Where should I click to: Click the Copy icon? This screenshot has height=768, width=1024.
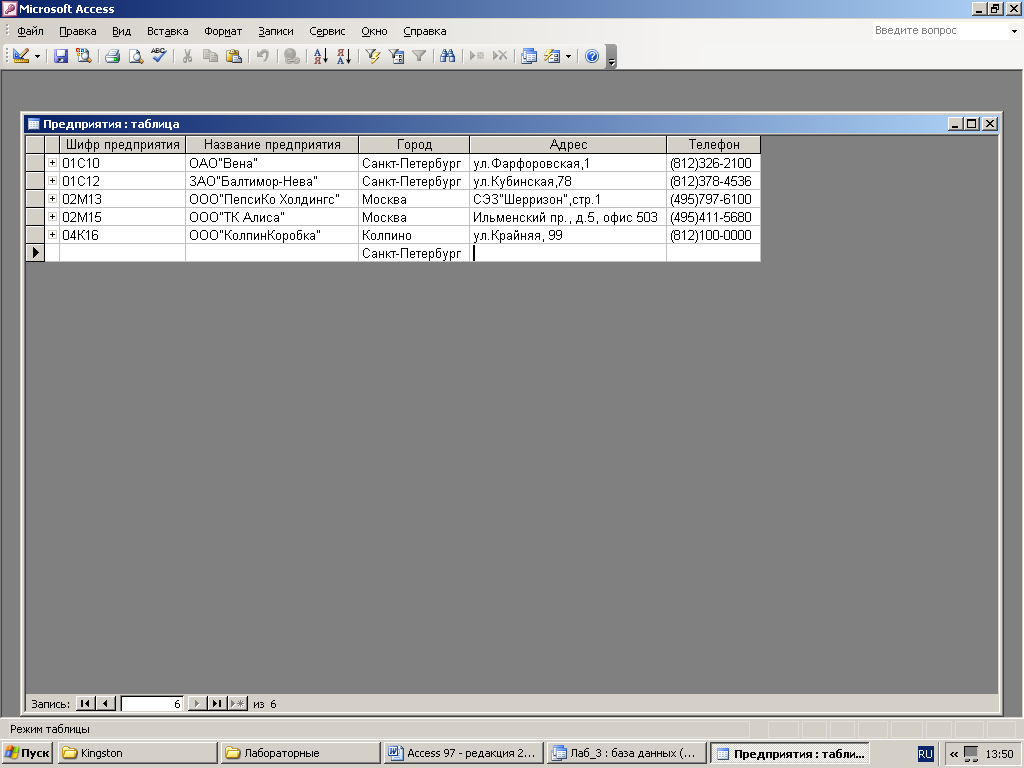click(x=210, y=56)
